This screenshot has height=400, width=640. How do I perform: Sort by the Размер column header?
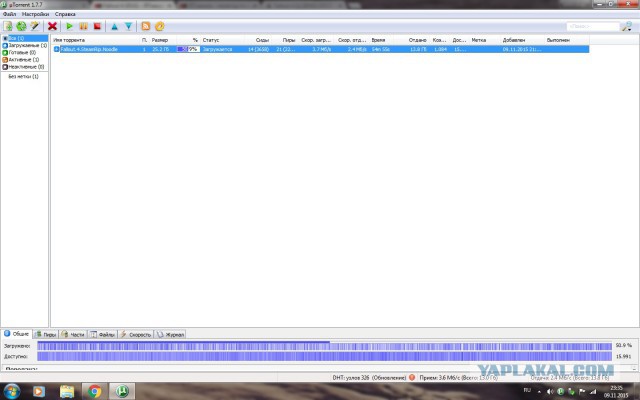point(160,40)
